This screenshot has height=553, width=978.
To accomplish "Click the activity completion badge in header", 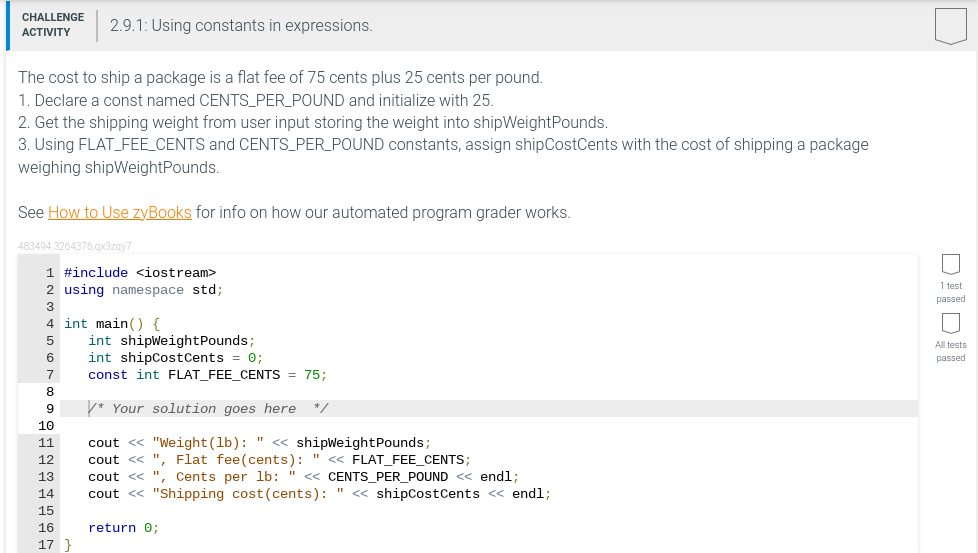I will click(951, 26).
